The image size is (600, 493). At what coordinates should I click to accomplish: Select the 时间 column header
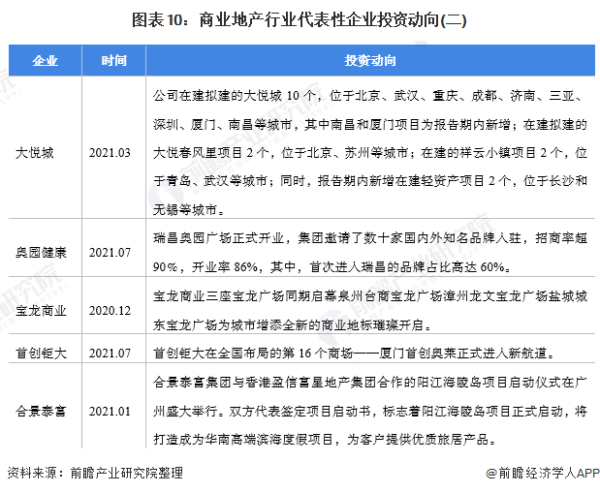pos(113,60)
